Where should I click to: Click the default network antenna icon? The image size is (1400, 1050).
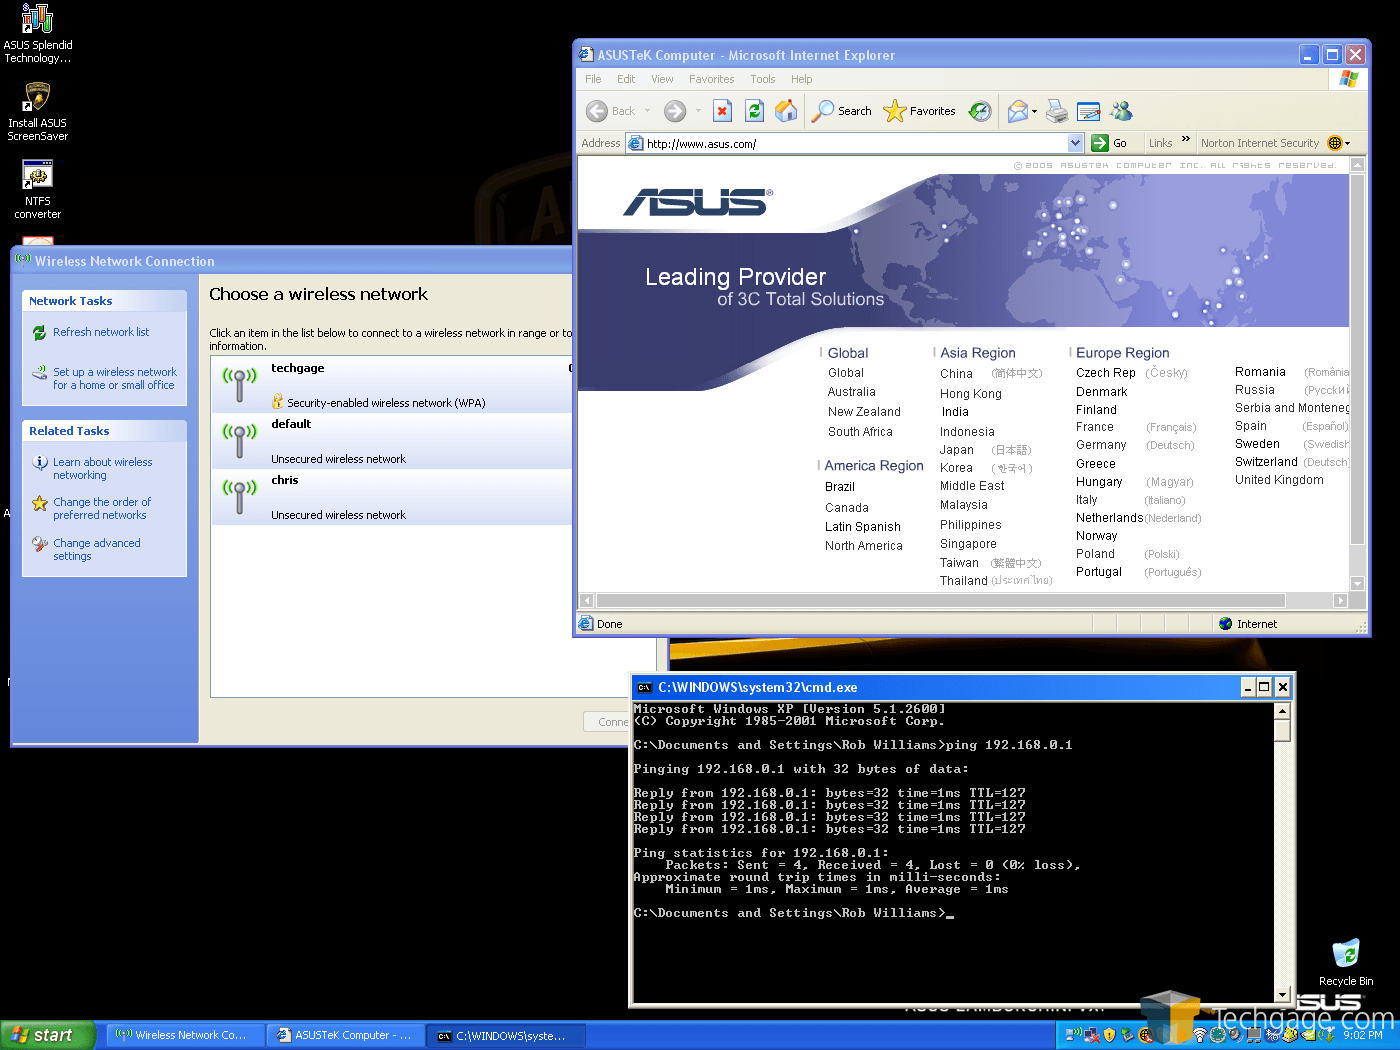(x=239, y=439)
